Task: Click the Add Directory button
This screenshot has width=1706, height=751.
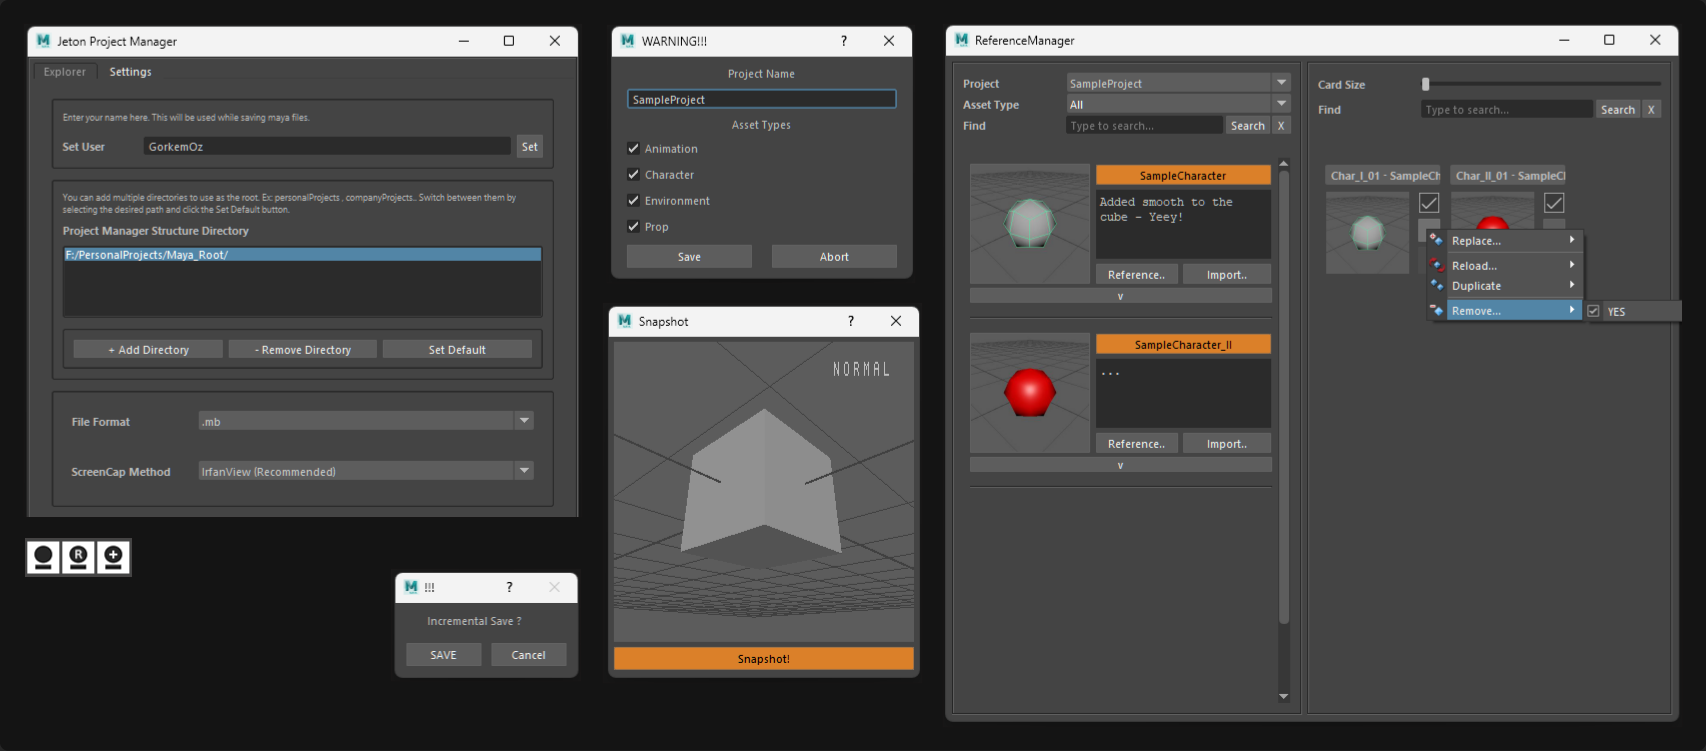Action: (148, 350)
